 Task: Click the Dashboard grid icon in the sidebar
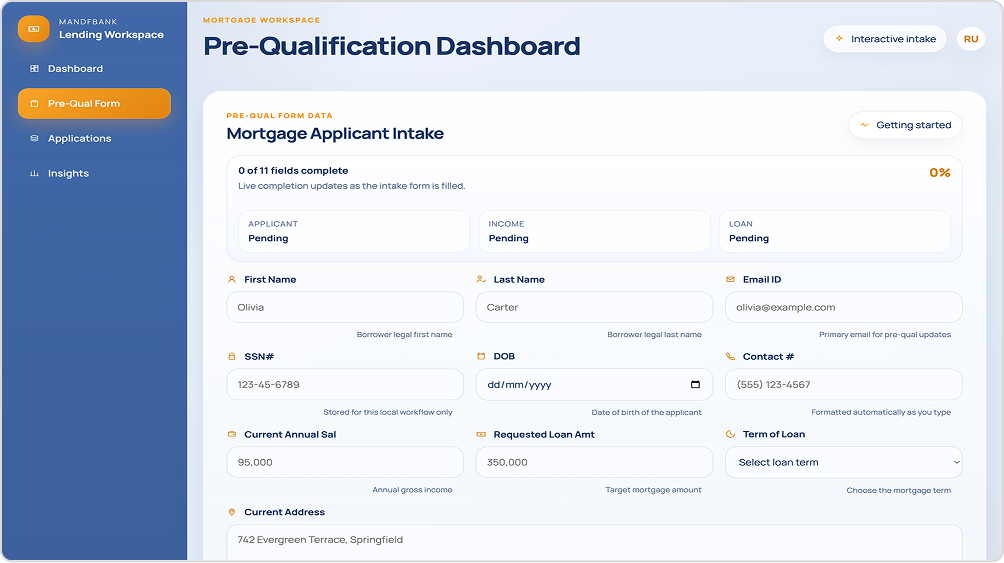(x=35, y=69)
